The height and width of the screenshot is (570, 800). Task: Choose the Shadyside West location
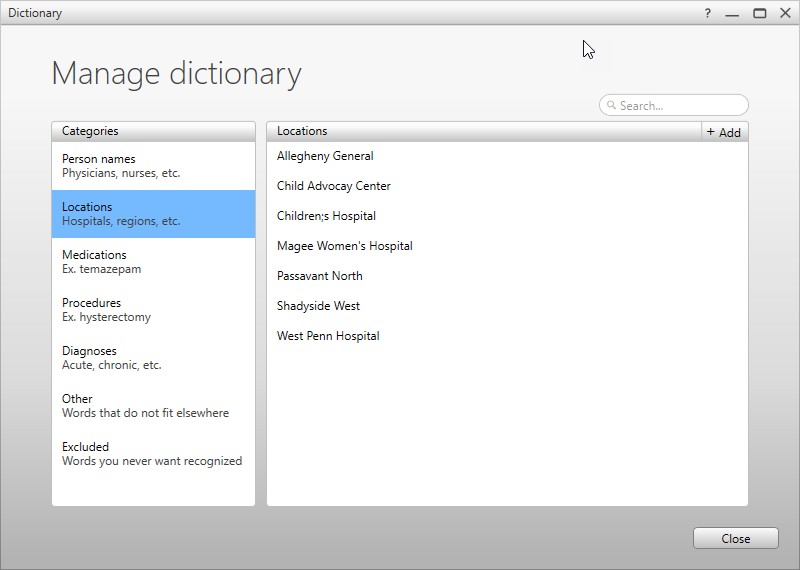[x=318, y=306]
